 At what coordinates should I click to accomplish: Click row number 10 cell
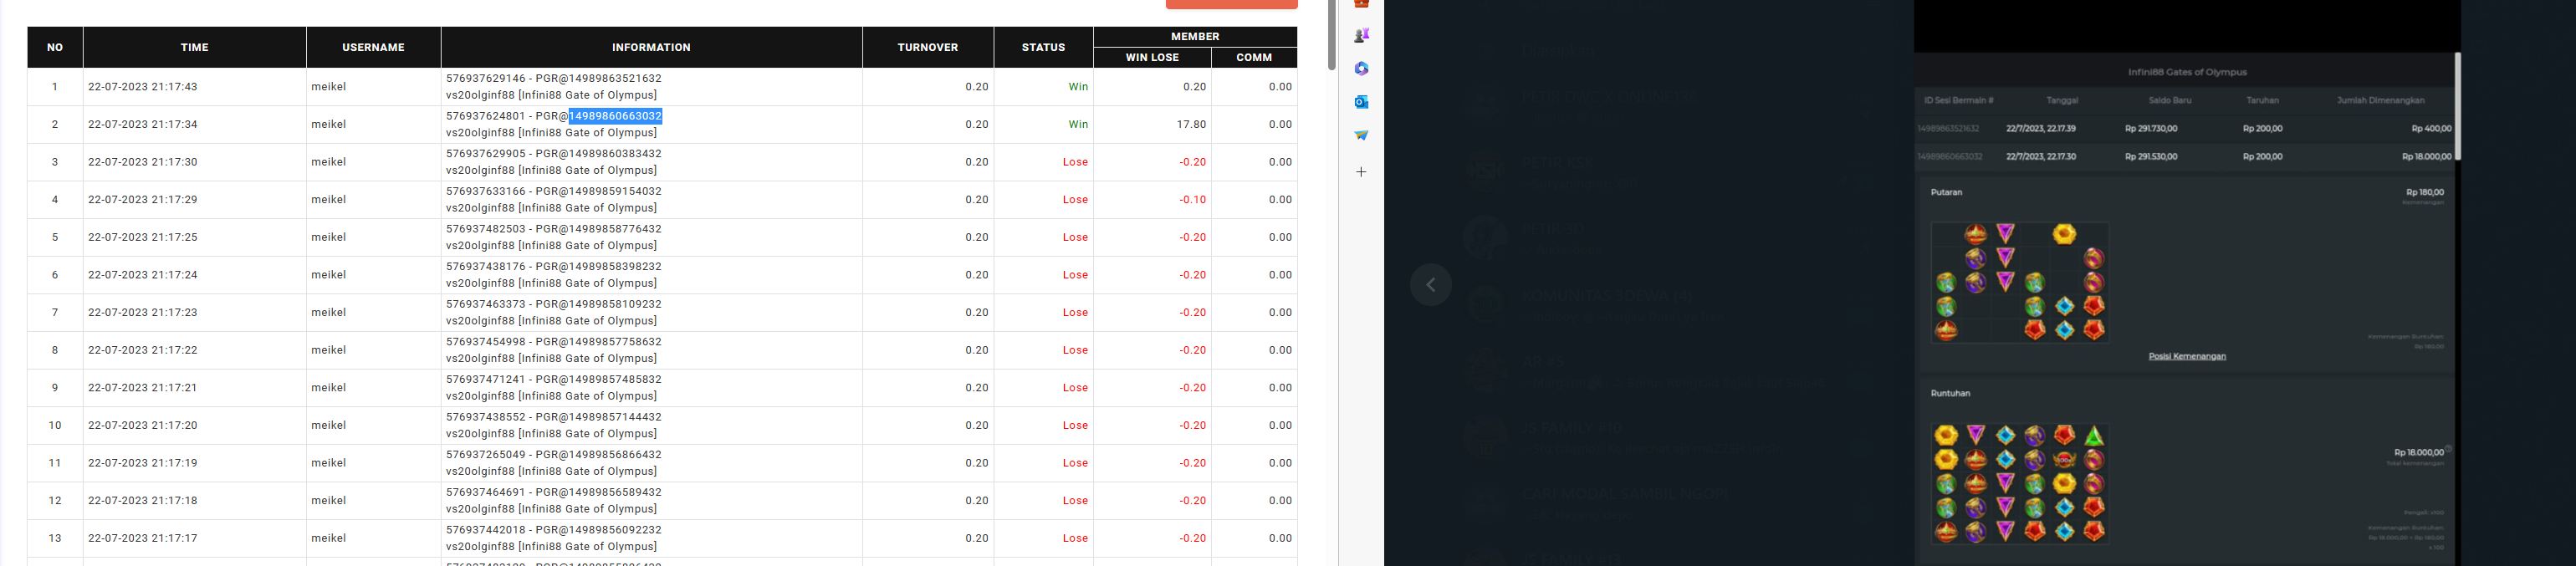point(55,425)
